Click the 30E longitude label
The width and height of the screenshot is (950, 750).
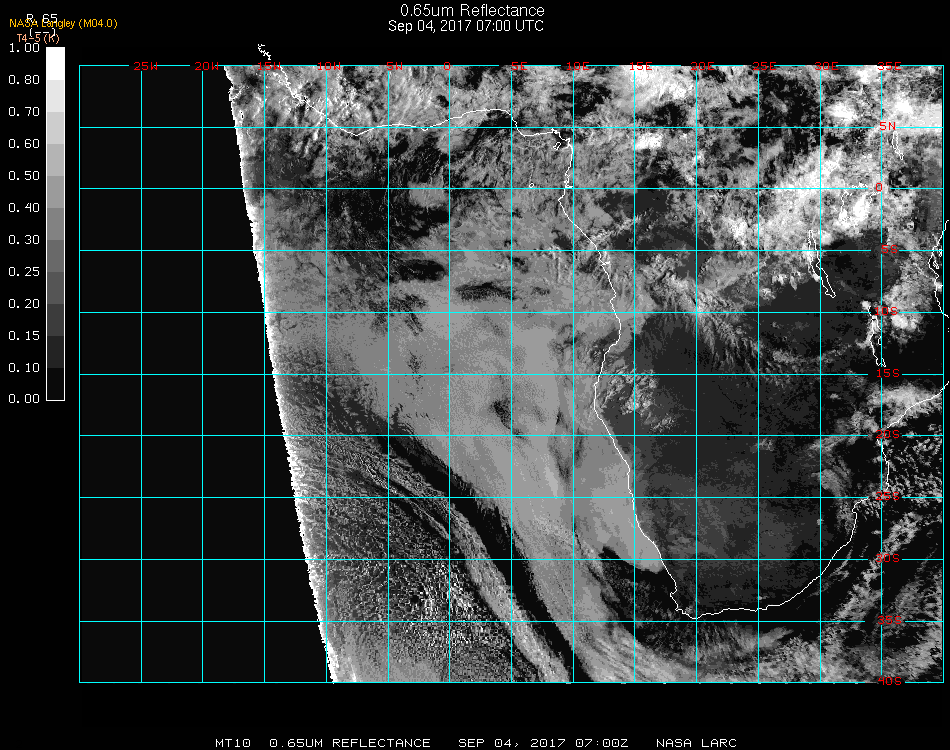(826, 66)
